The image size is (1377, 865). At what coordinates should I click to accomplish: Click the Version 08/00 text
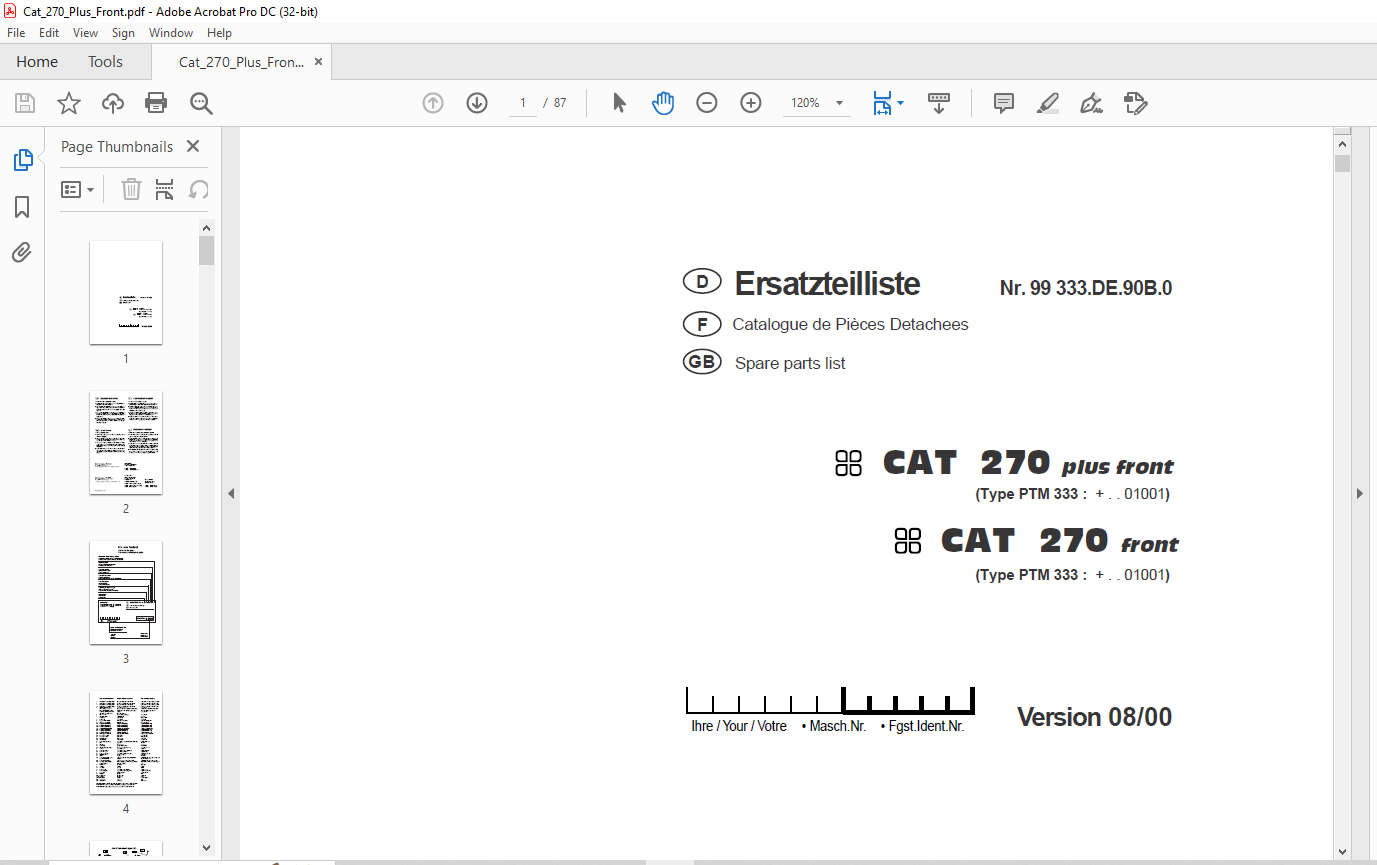1094,717
